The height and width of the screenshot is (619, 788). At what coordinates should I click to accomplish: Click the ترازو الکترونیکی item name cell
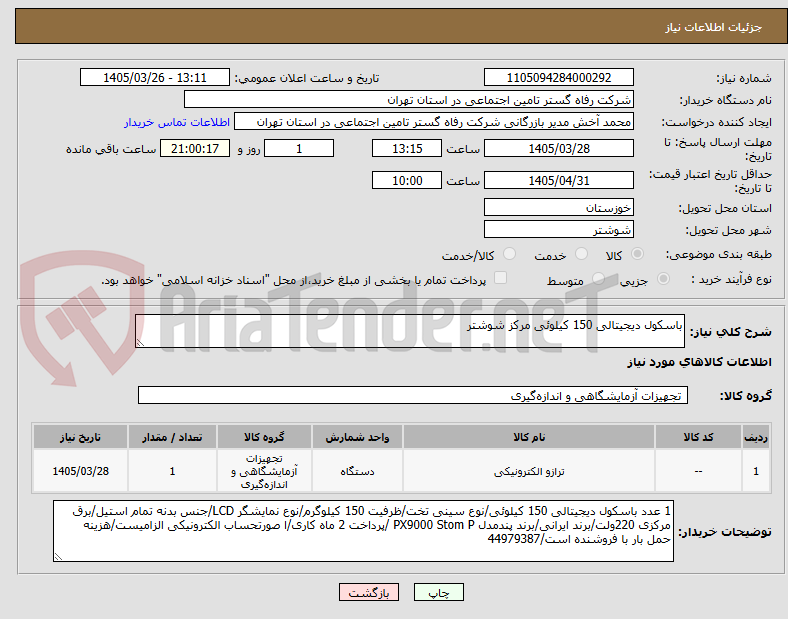(529, 471)
